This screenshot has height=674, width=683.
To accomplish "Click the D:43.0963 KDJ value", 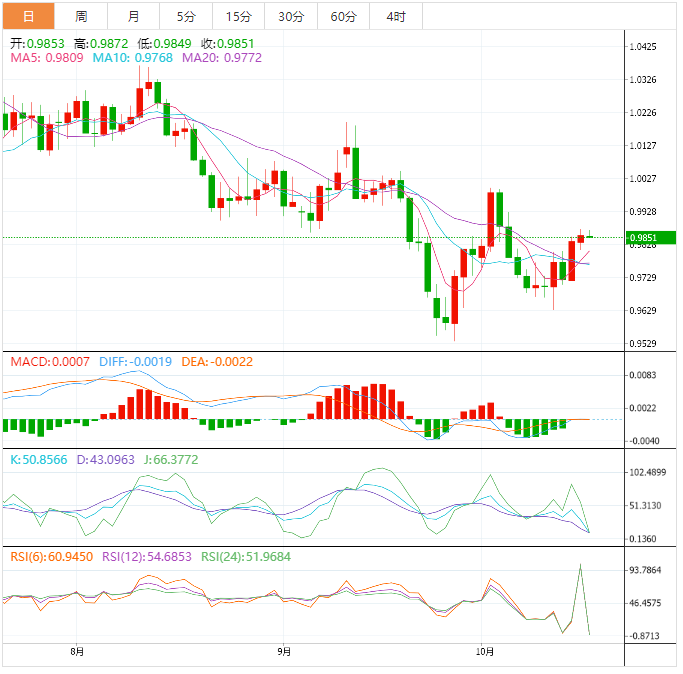I will (105, 460).
